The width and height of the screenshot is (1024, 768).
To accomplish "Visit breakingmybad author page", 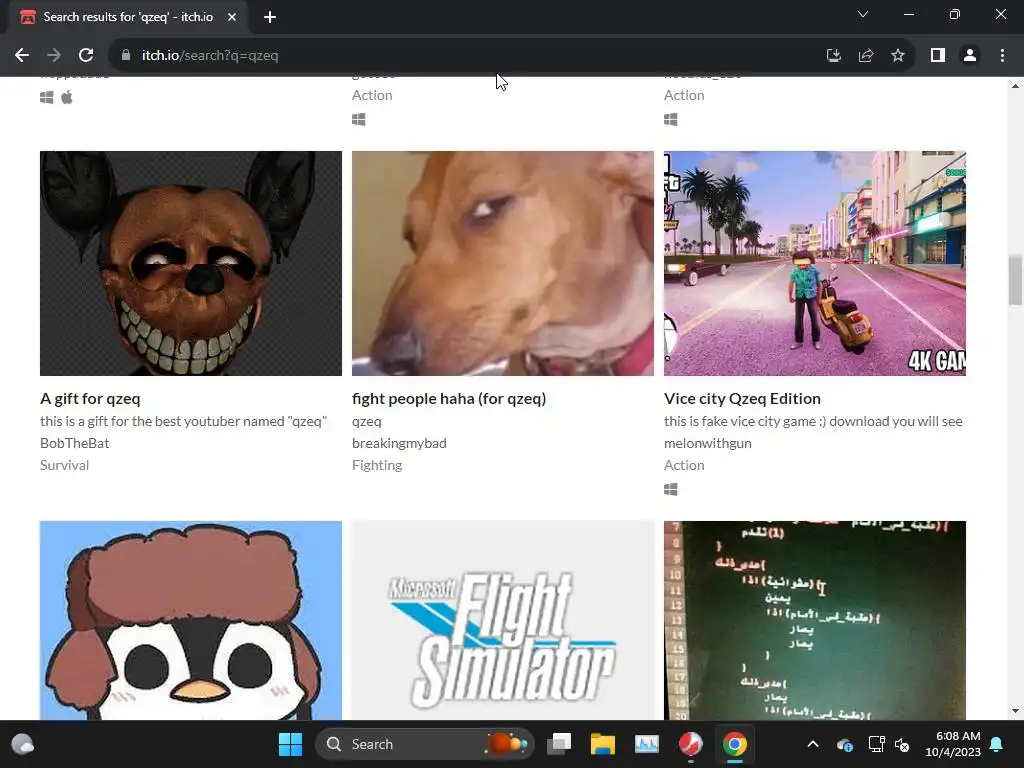I will (x=399, y=443).
